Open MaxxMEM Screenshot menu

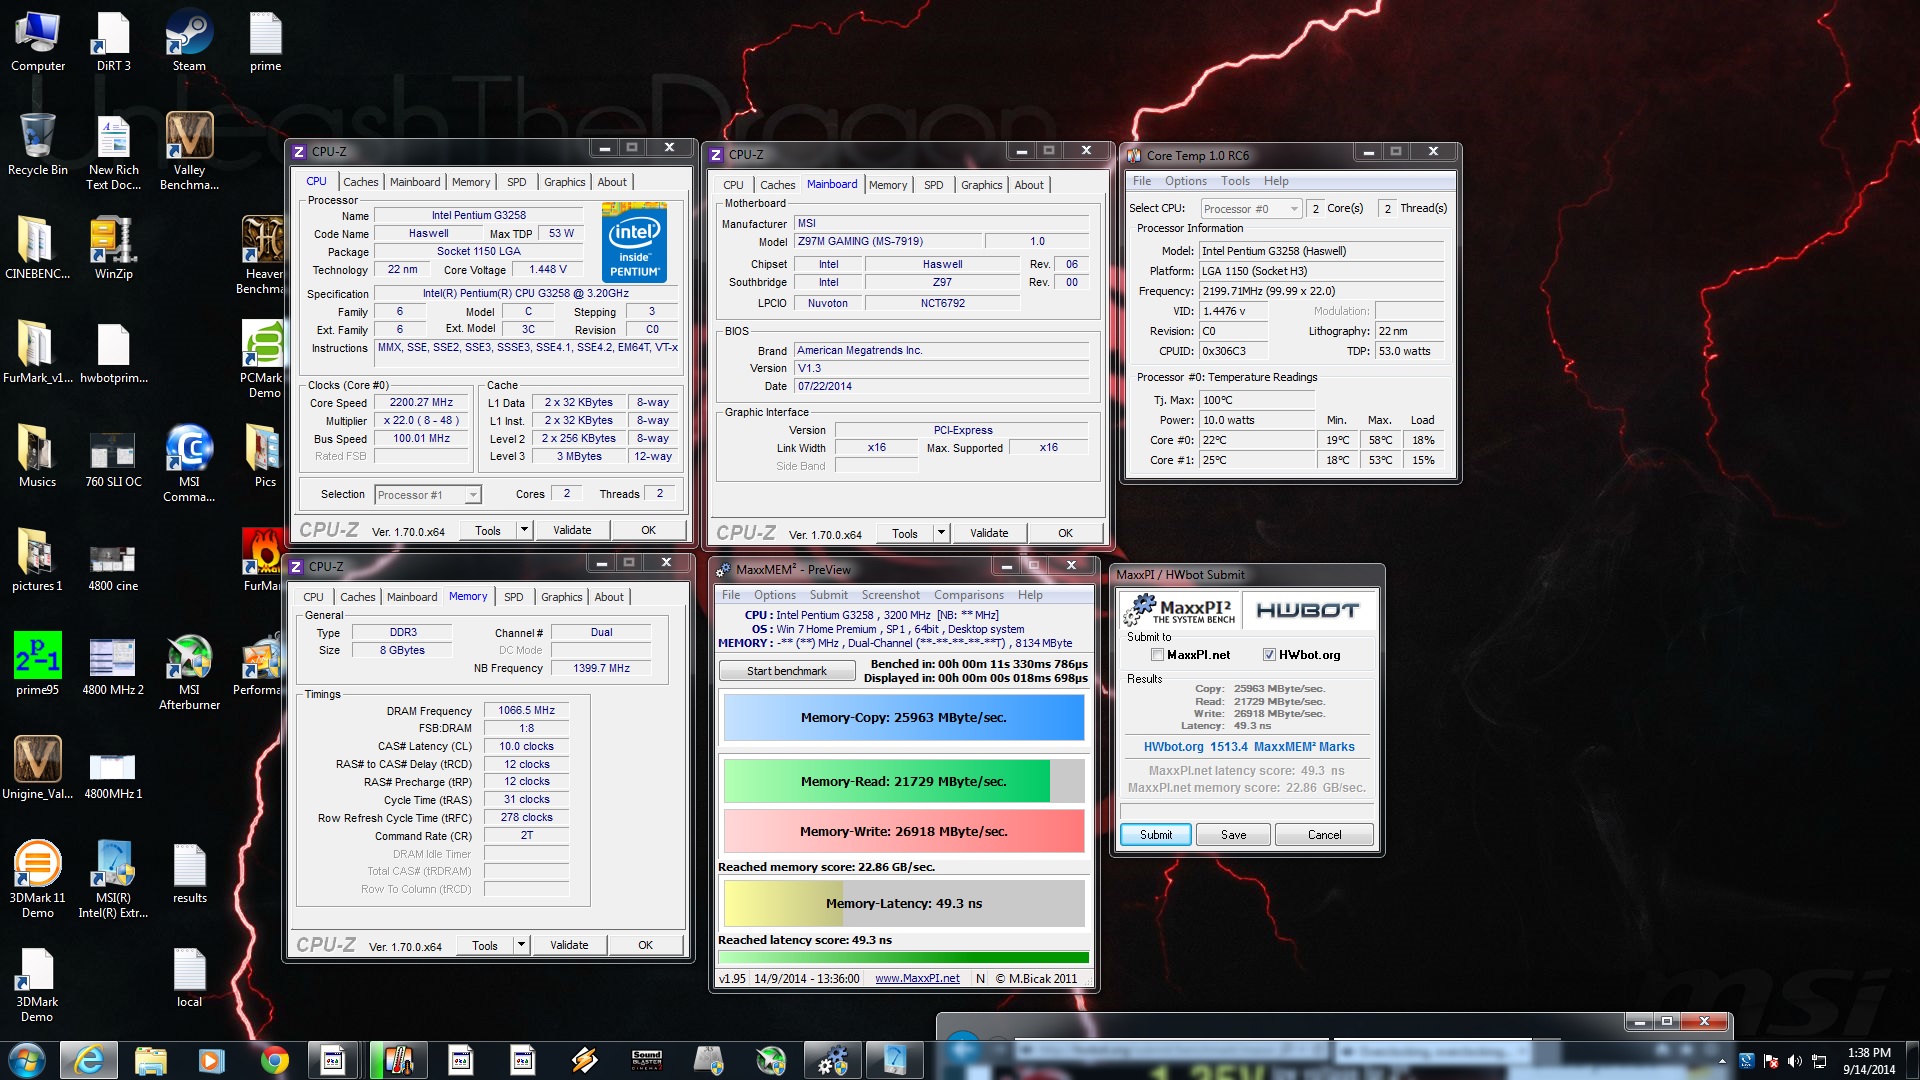[890, 595]
